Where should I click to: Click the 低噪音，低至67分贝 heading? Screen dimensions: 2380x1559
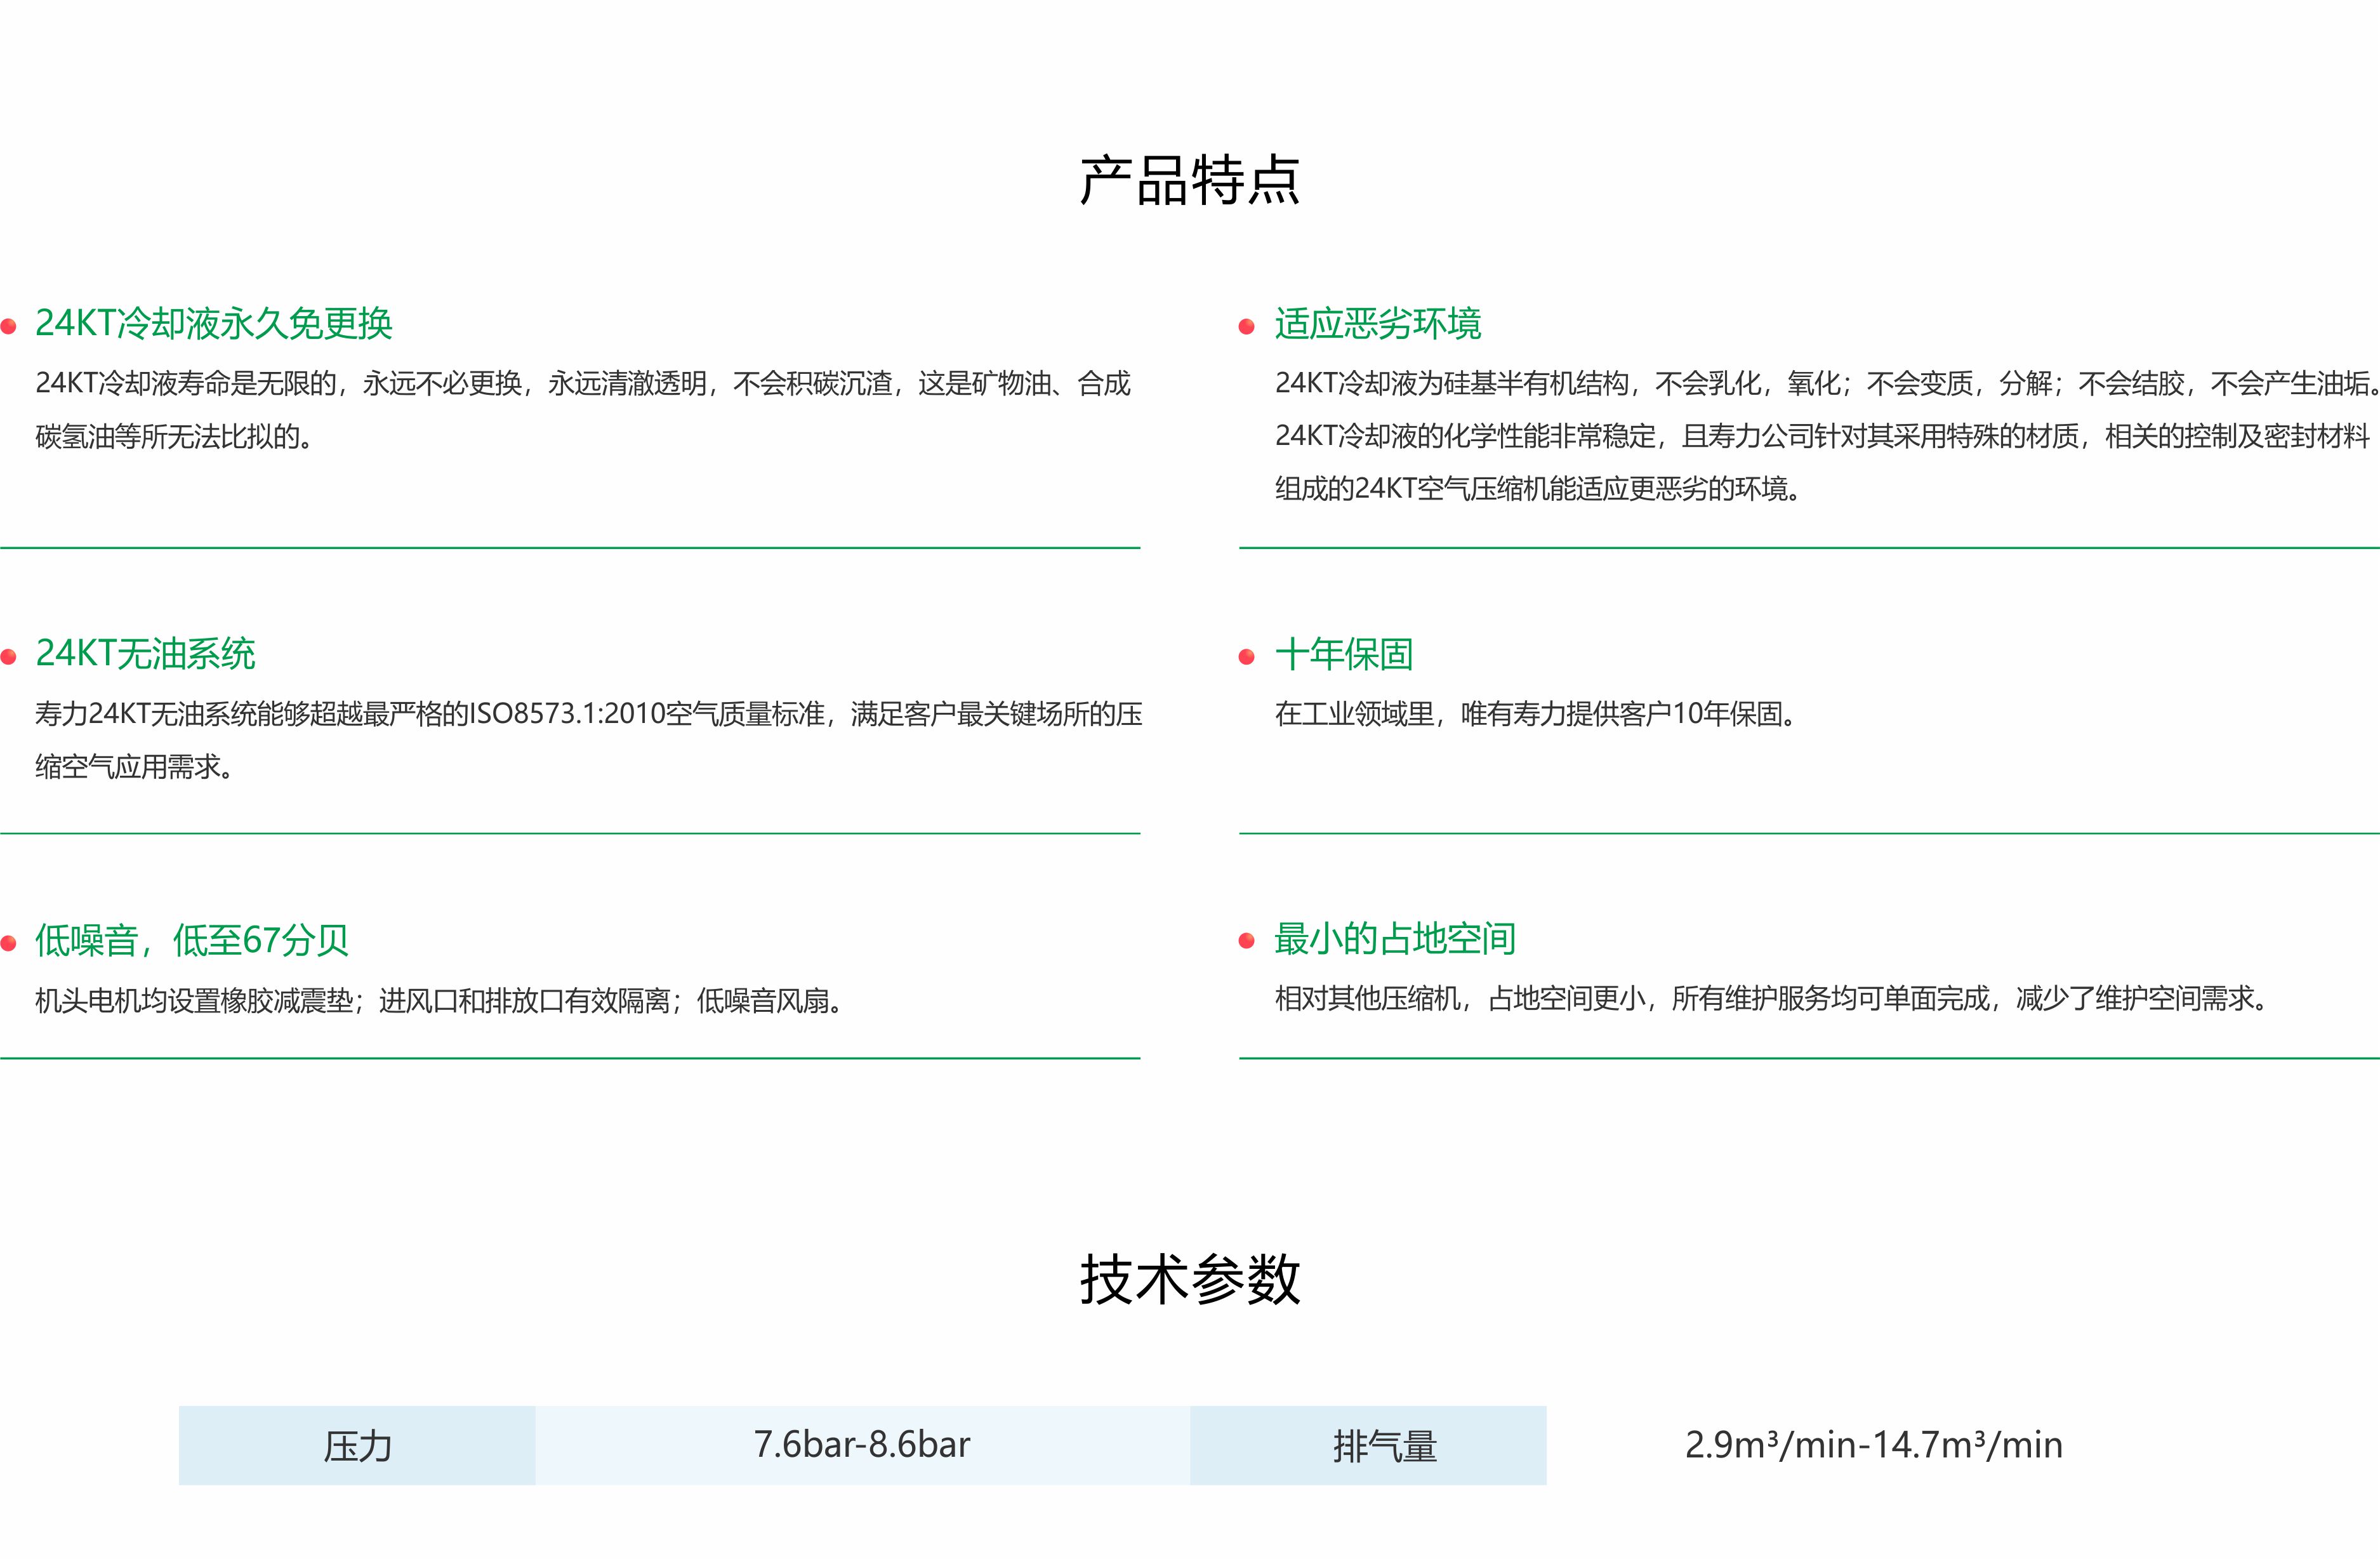[191, 940]
